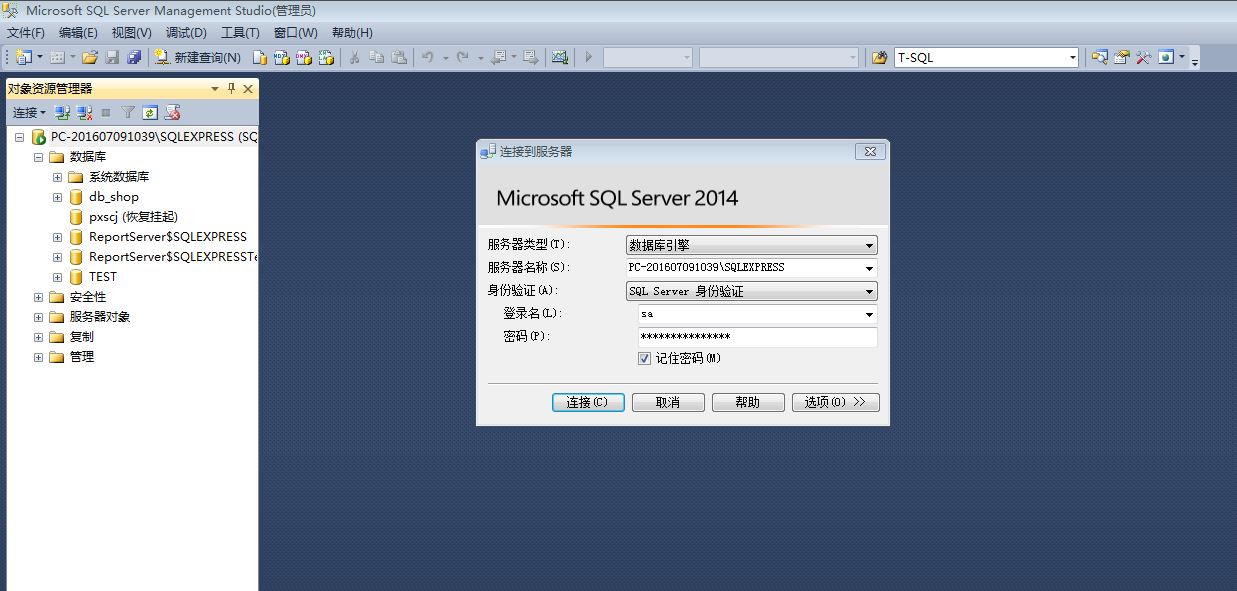Close the Object Explorer panel
This screenshot has height=591, width=1237.
pyautogui.click(x=248, y=89)
